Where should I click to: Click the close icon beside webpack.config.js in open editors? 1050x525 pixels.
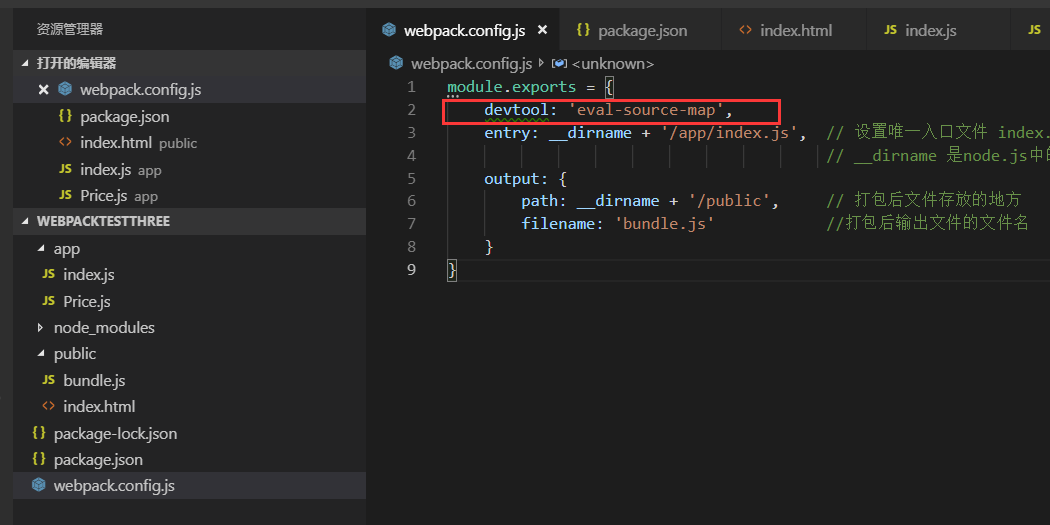click(43, 89)
